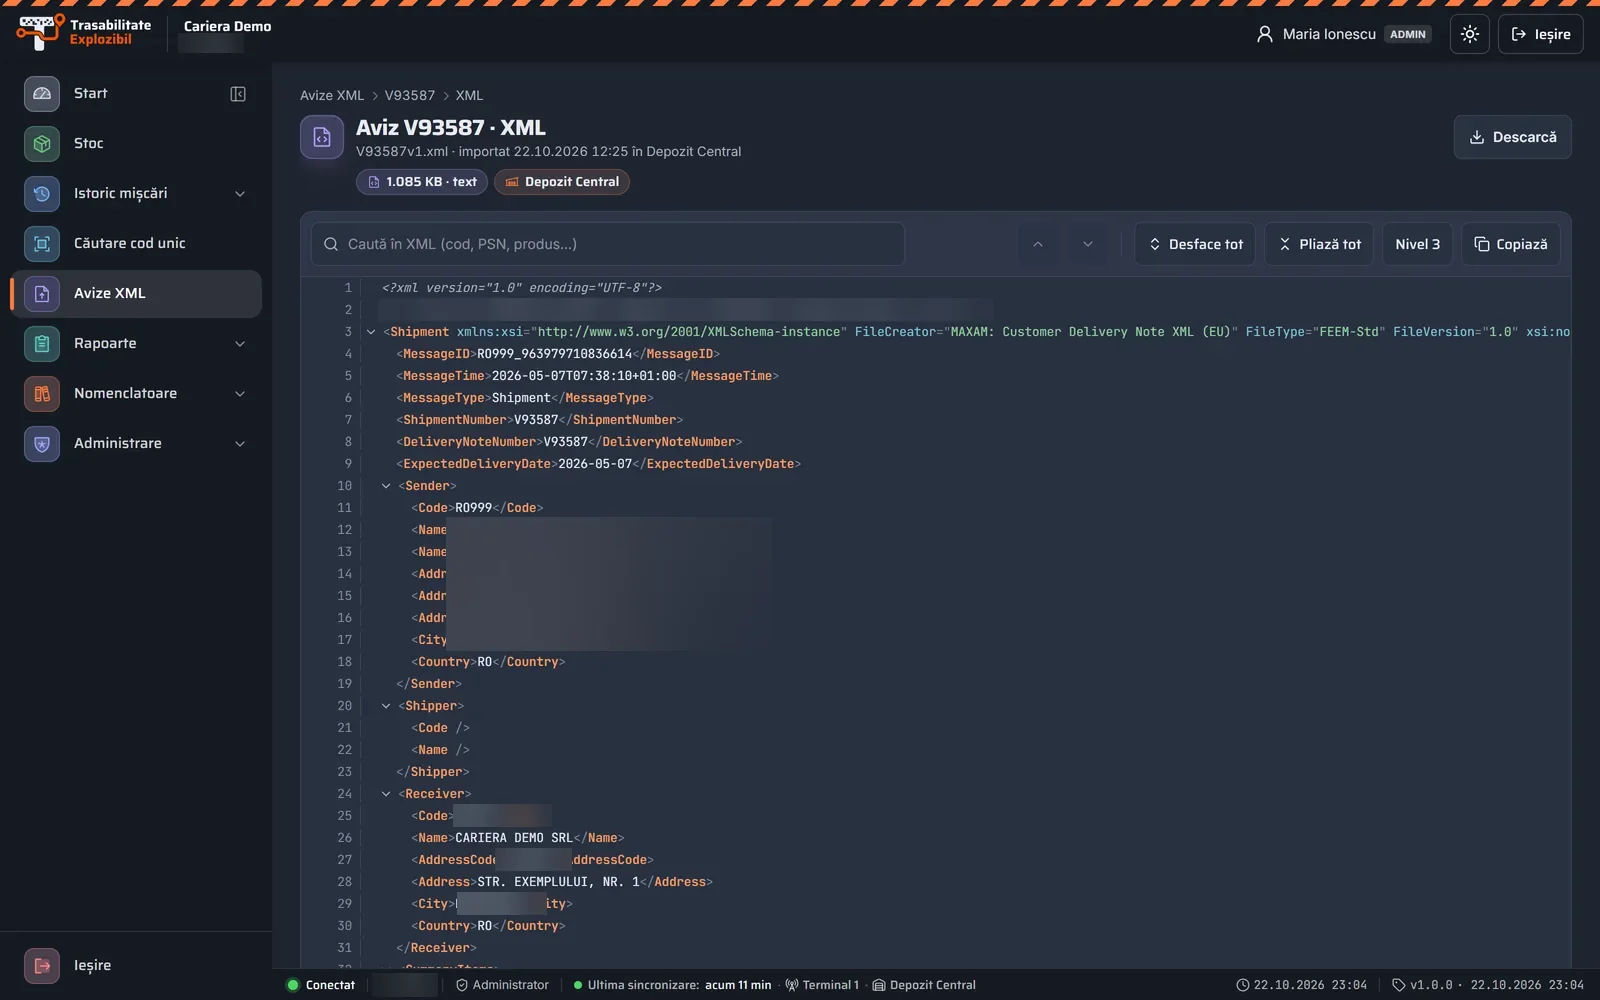Download the XML with Descarcă
This screenshot has width=1600, height=1000.
click(1512, 137)
